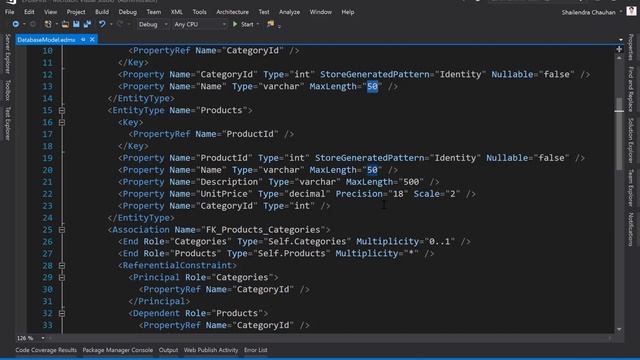The width and height of the screenshot is (640, 360).
Task: Open the Test menu
Action: click(264, 12)
